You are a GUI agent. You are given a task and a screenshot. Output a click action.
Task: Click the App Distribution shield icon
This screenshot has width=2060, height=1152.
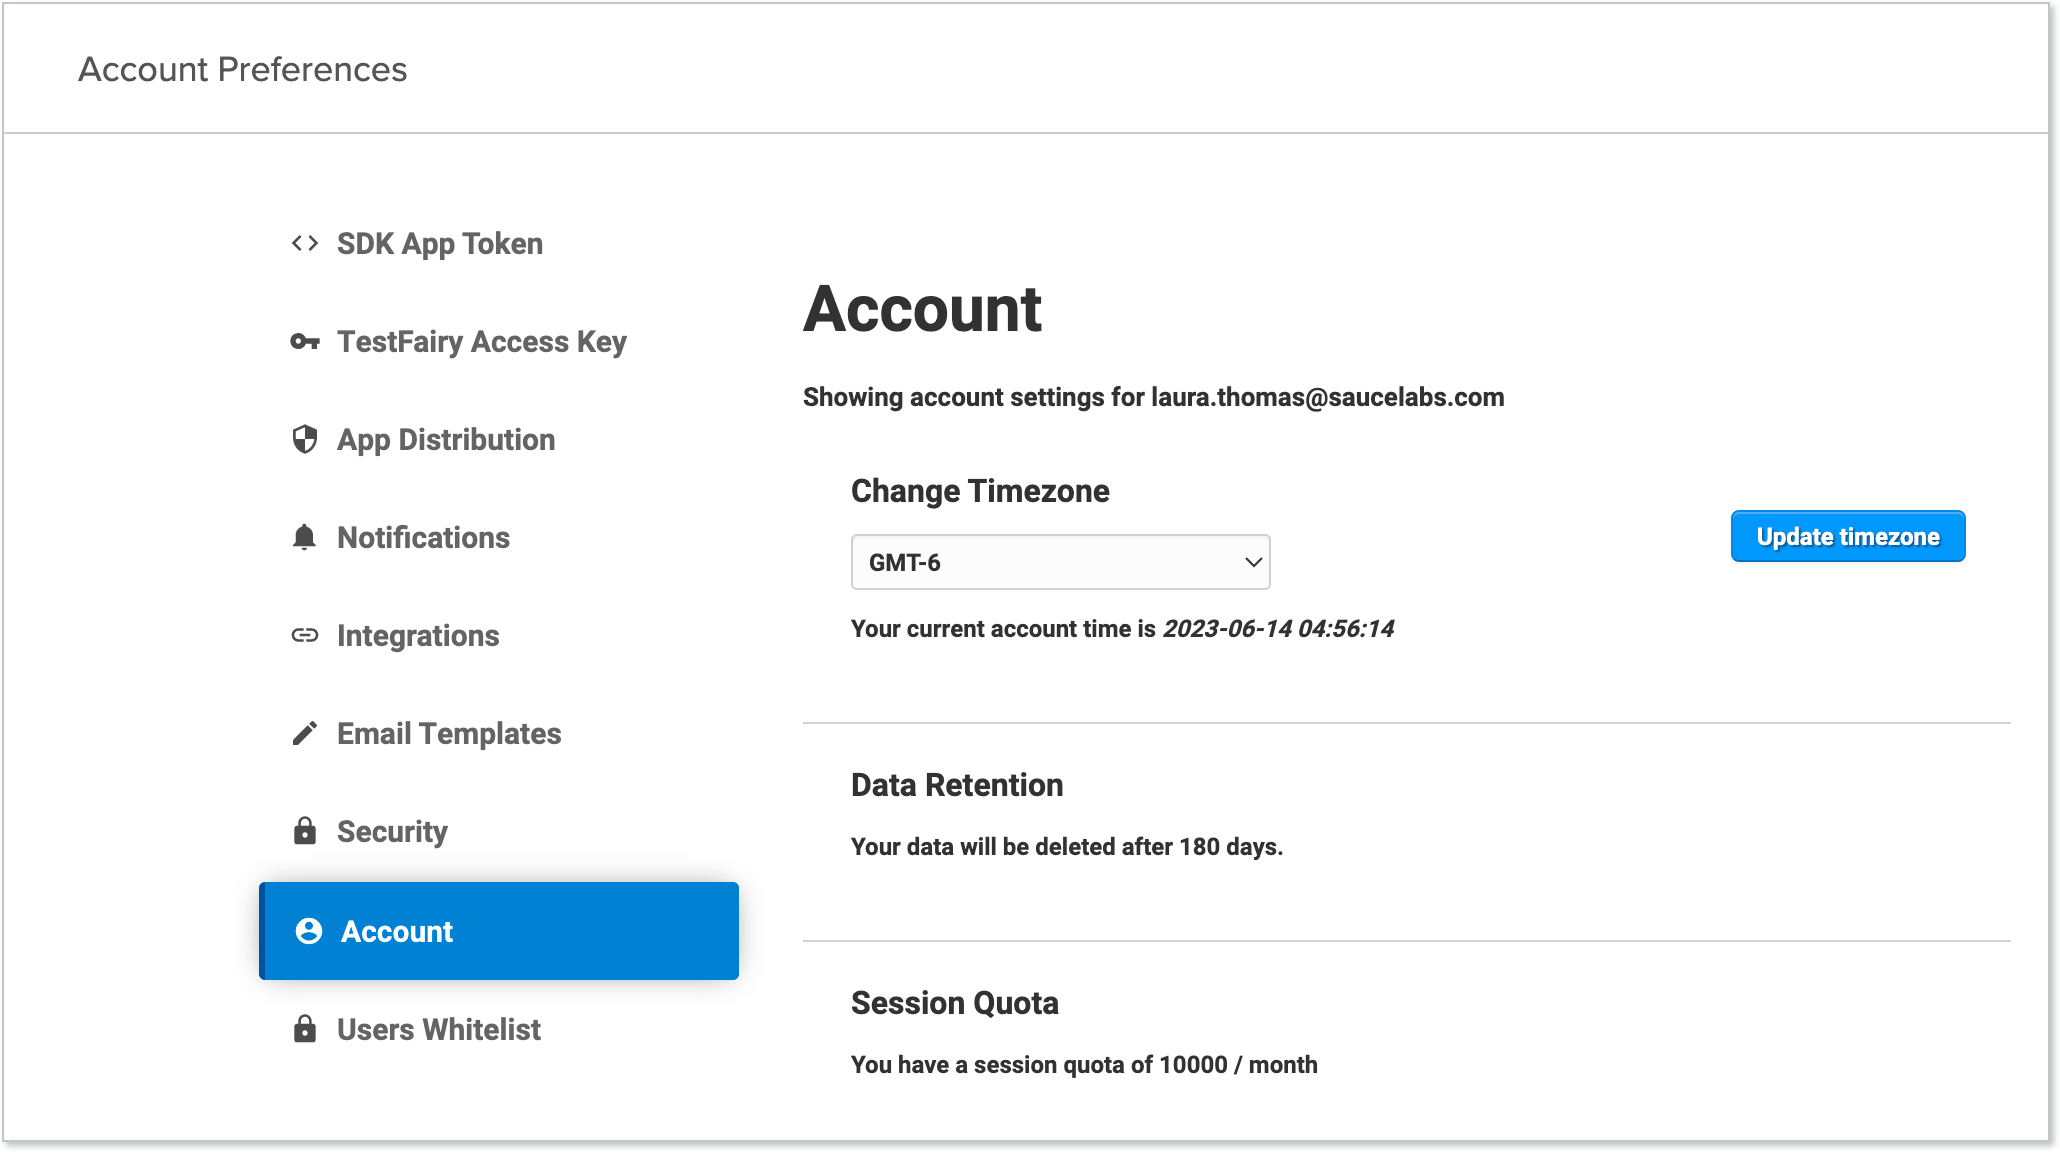pyautogui.click(x=303, y=439)
